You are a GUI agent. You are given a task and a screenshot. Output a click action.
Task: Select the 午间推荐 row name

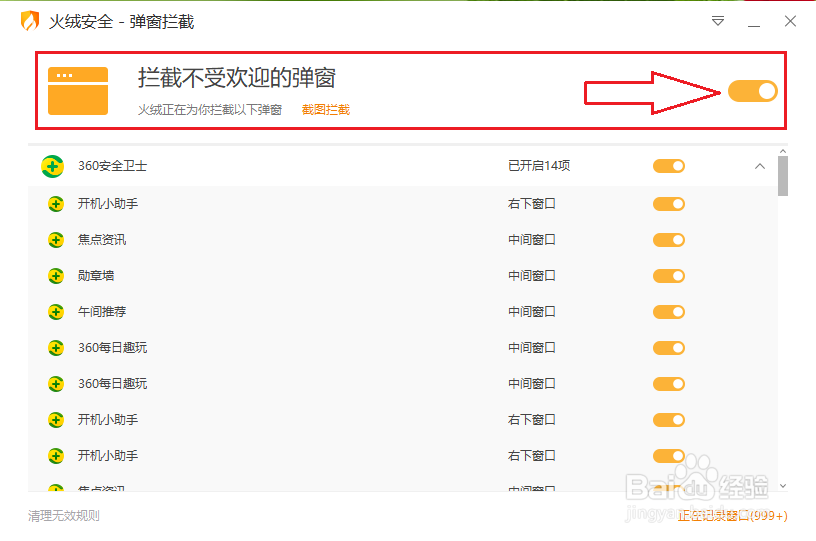(x=102, y=312)
